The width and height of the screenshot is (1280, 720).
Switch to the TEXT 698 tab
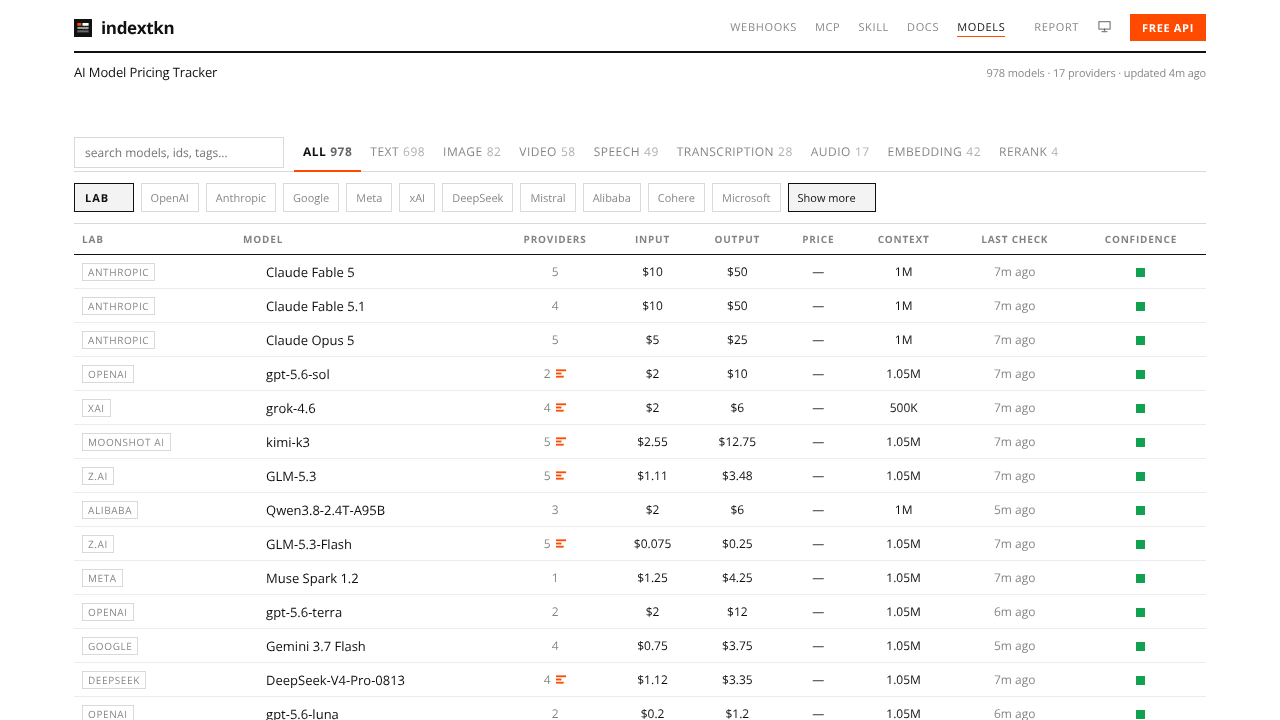pos(397,152)
